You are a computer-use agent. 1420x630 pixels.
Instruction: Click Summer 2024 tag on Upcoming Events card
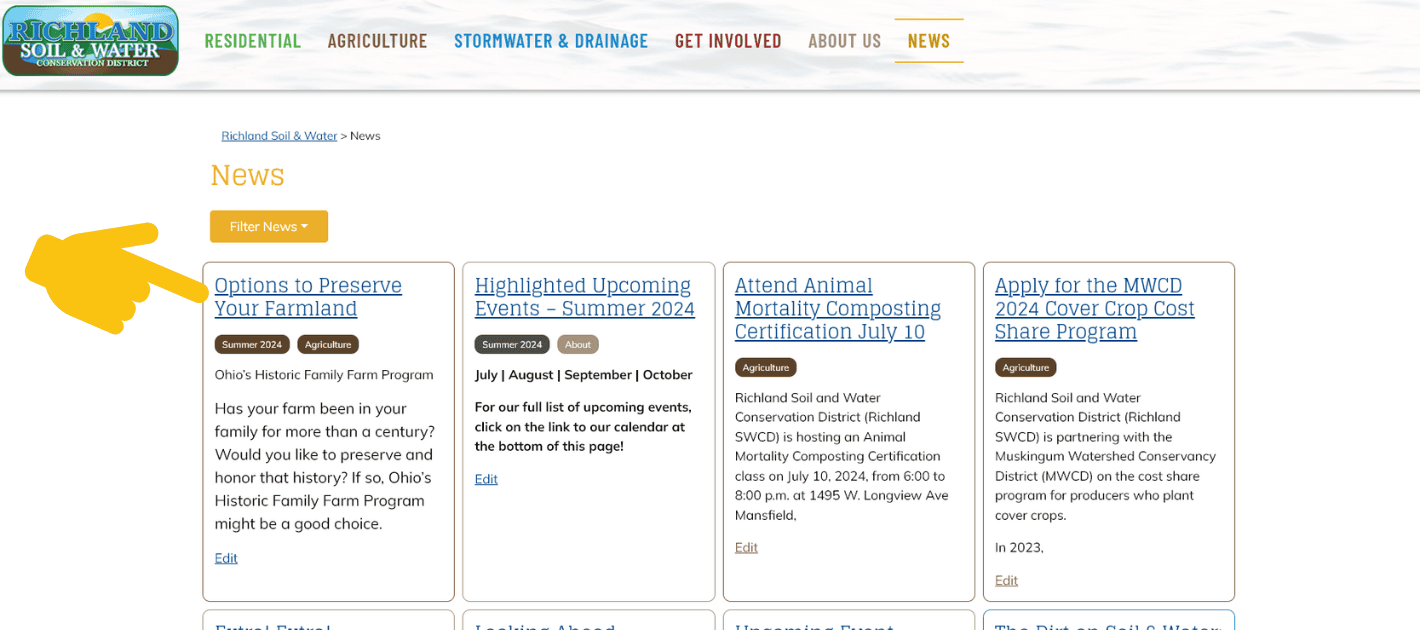pyautogui.click(x=512, y=344)
